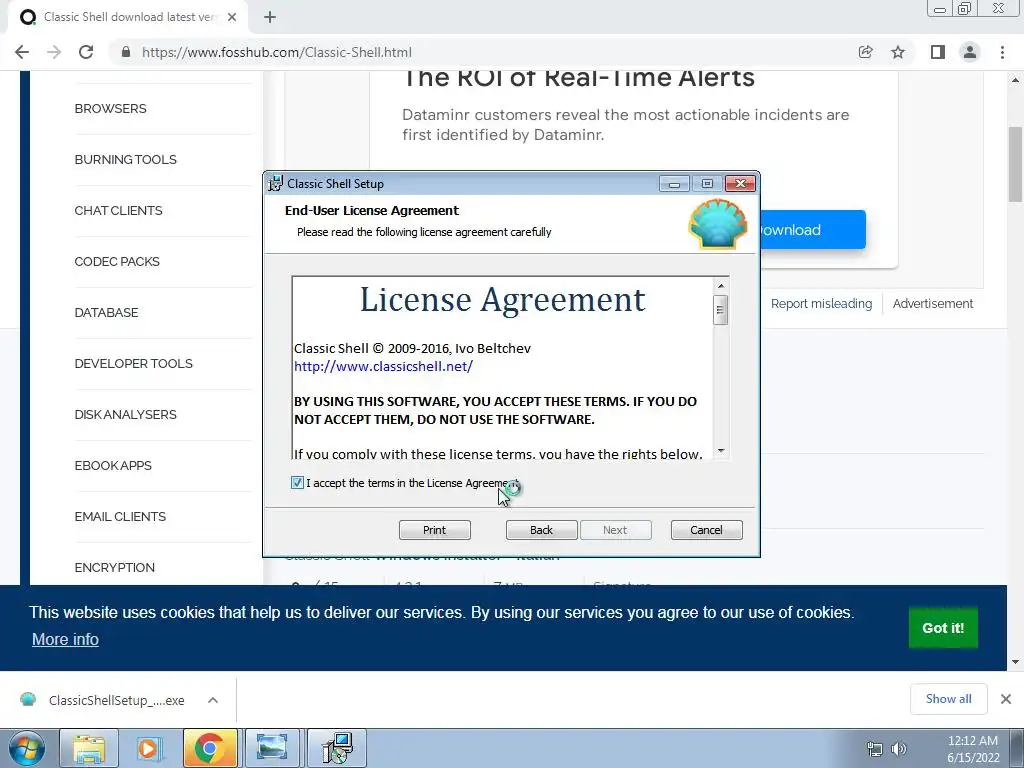Viewport: 1024px width, 768px height.
Task: Open DEVELOPER TOOLS category
Action: [x=133, y=363]
